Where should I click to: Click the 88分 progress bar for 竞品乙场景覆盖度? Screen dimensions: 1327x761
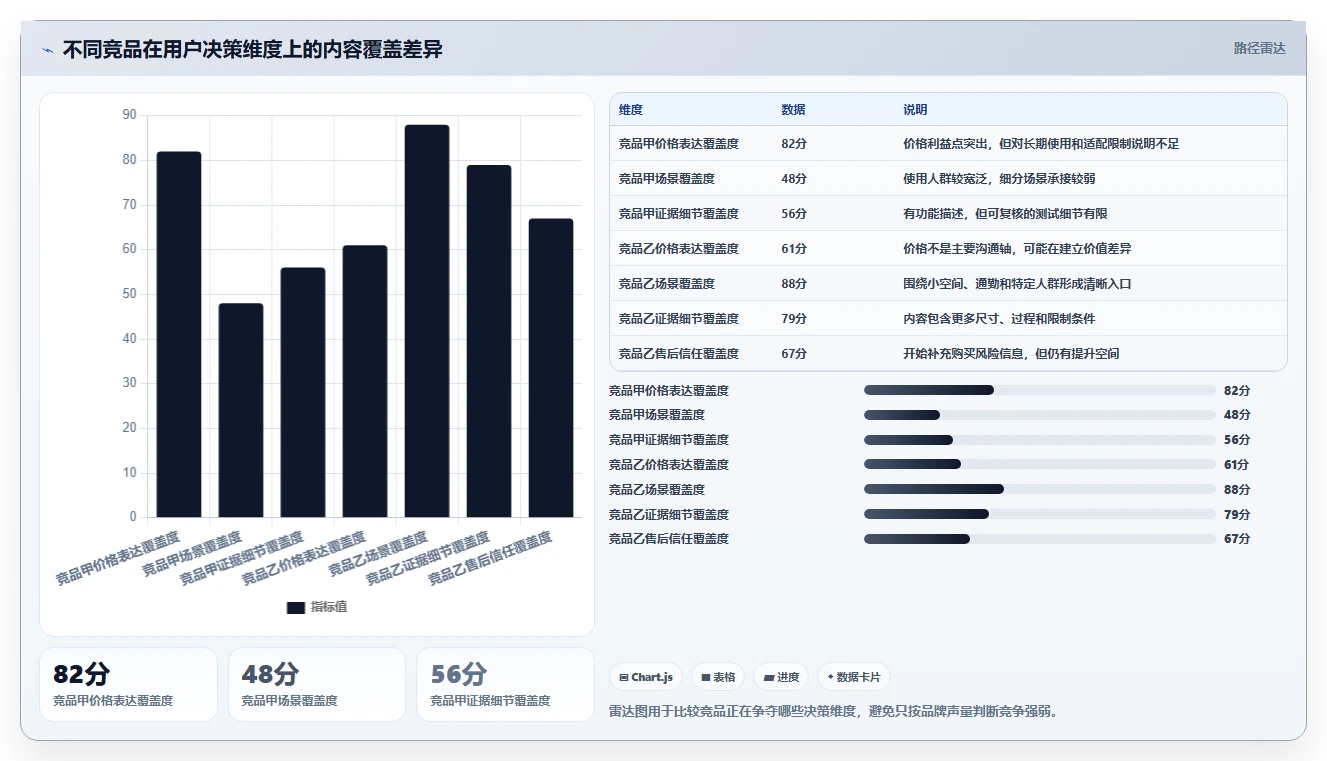click(1040, 489)
